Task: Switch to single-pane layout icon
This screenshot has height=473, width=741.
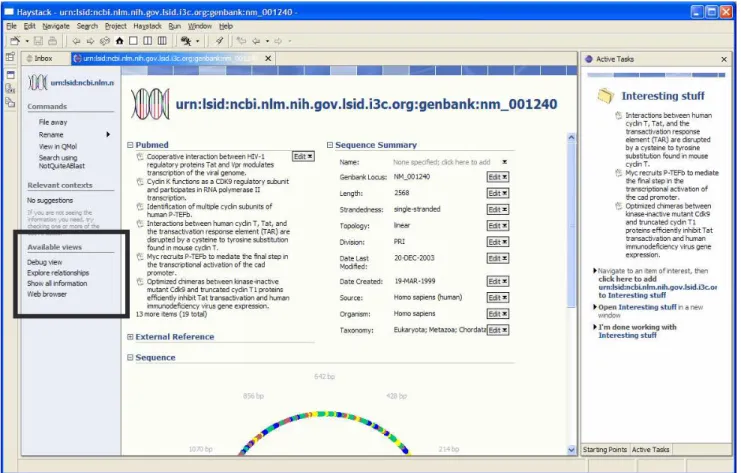Action: pos(133,41)
